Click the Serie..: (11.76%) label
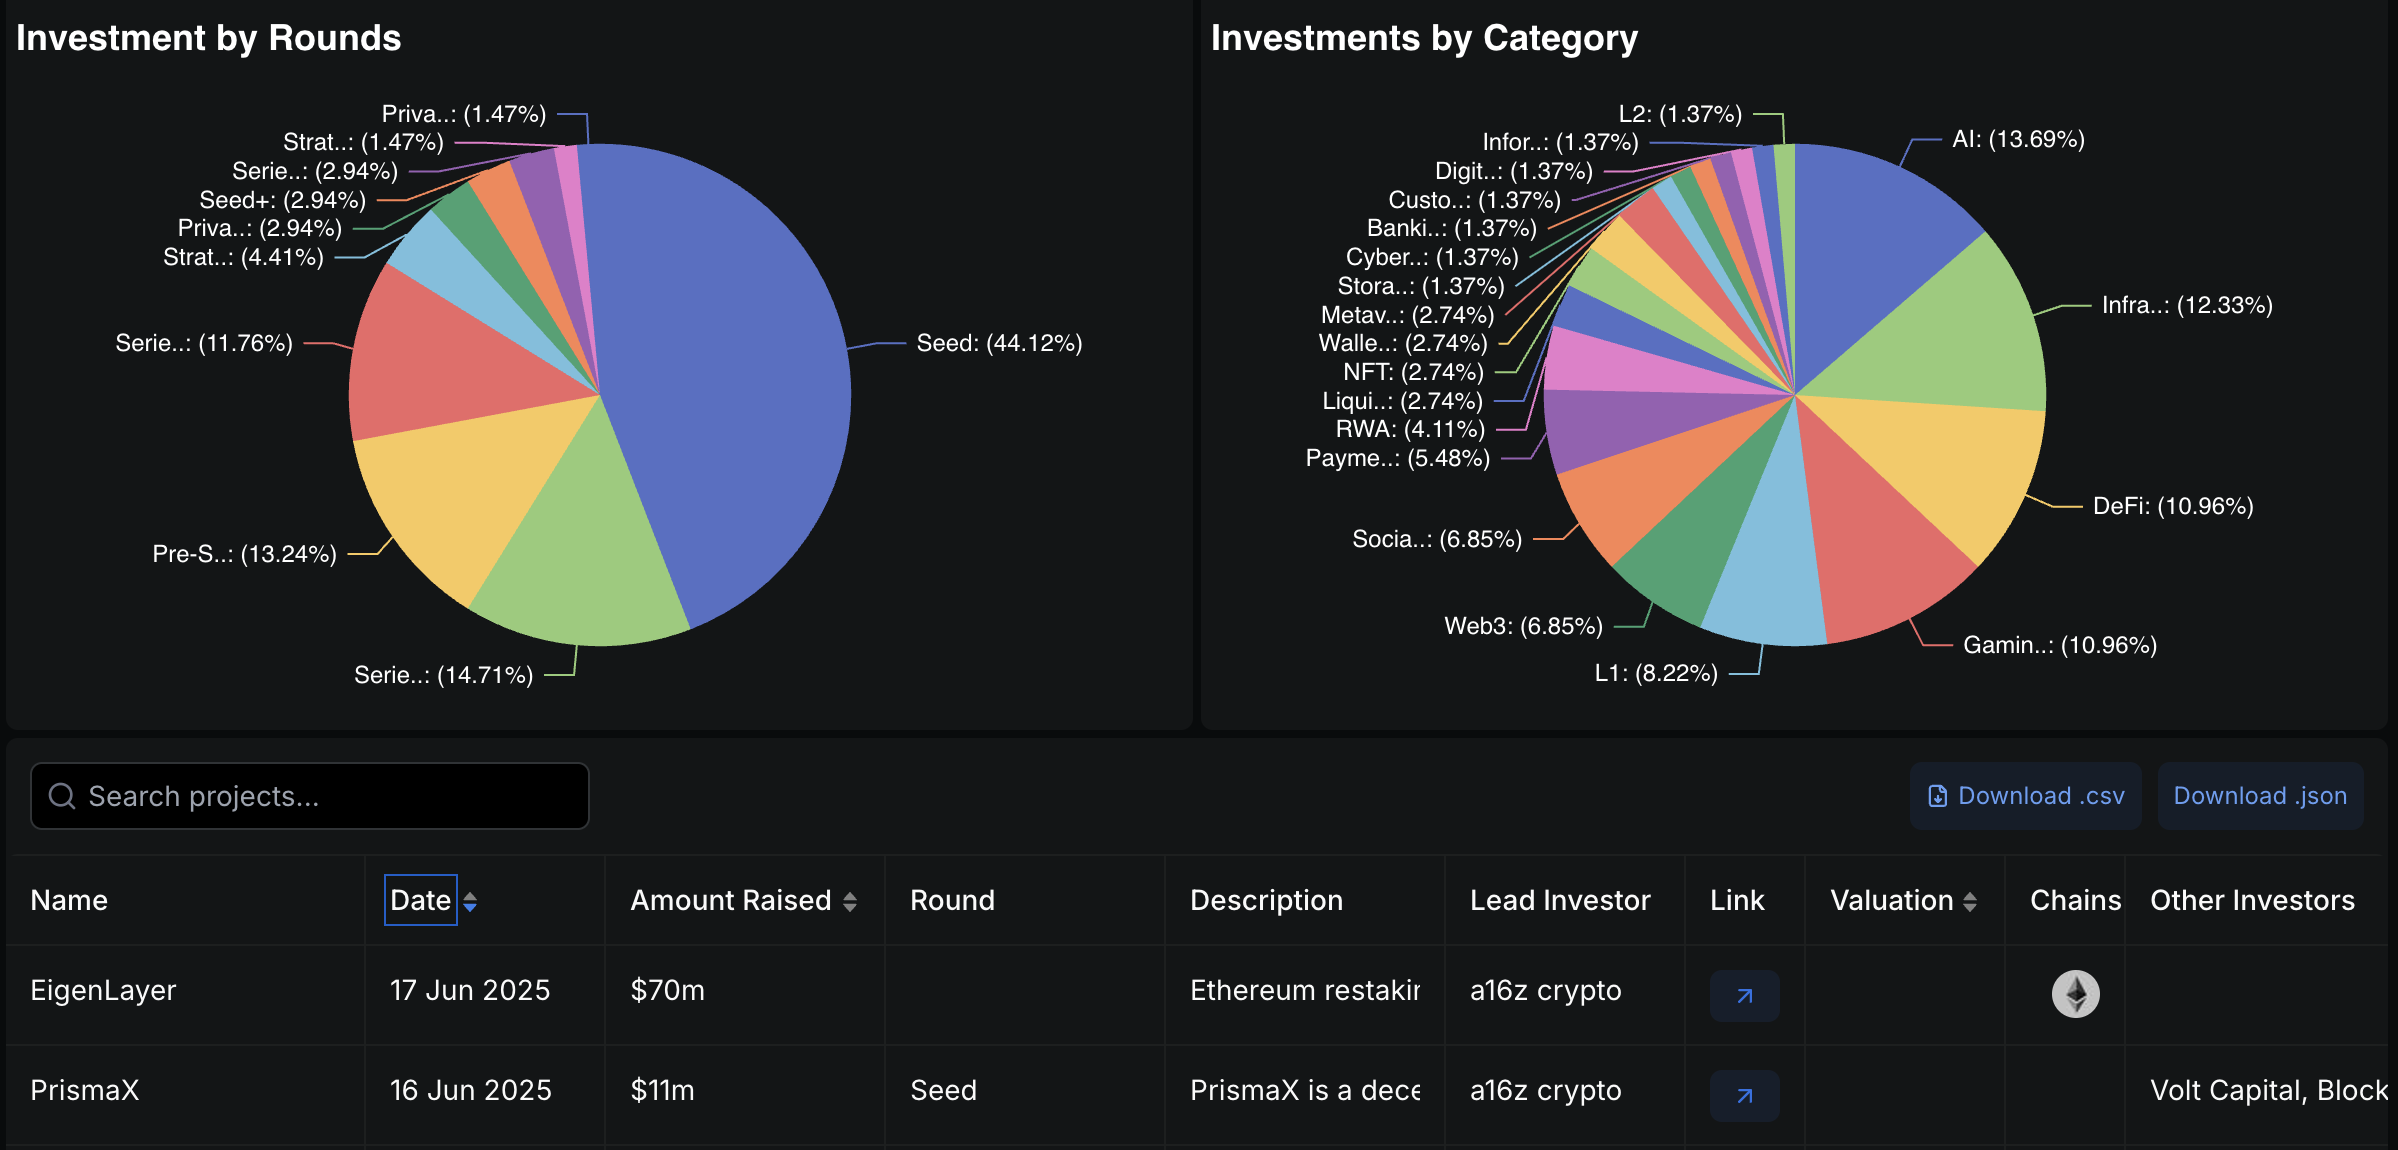Screen dimensions: 2398x1150 click(204, 343)
